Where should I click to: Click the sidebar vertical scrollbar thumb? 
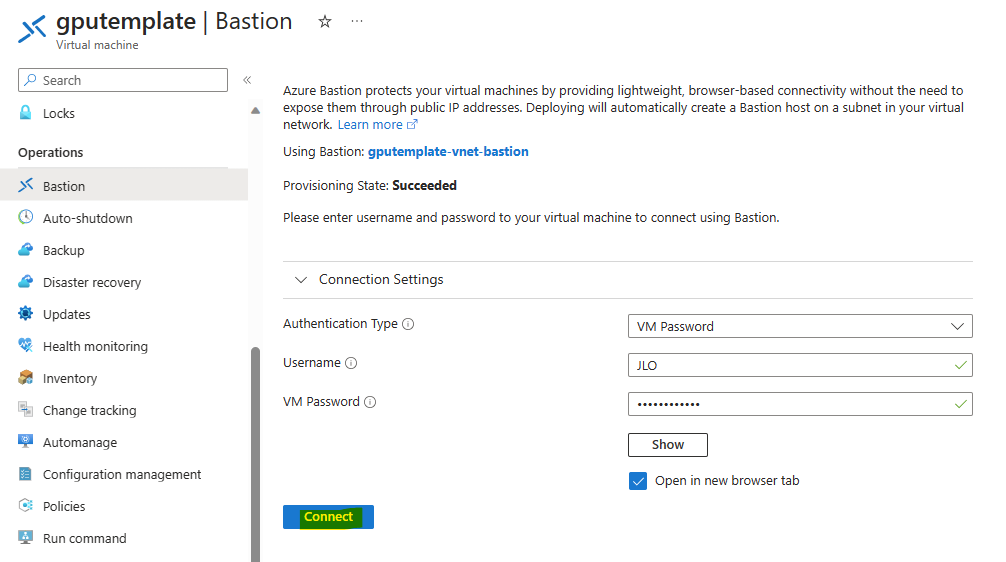[255, 454]
